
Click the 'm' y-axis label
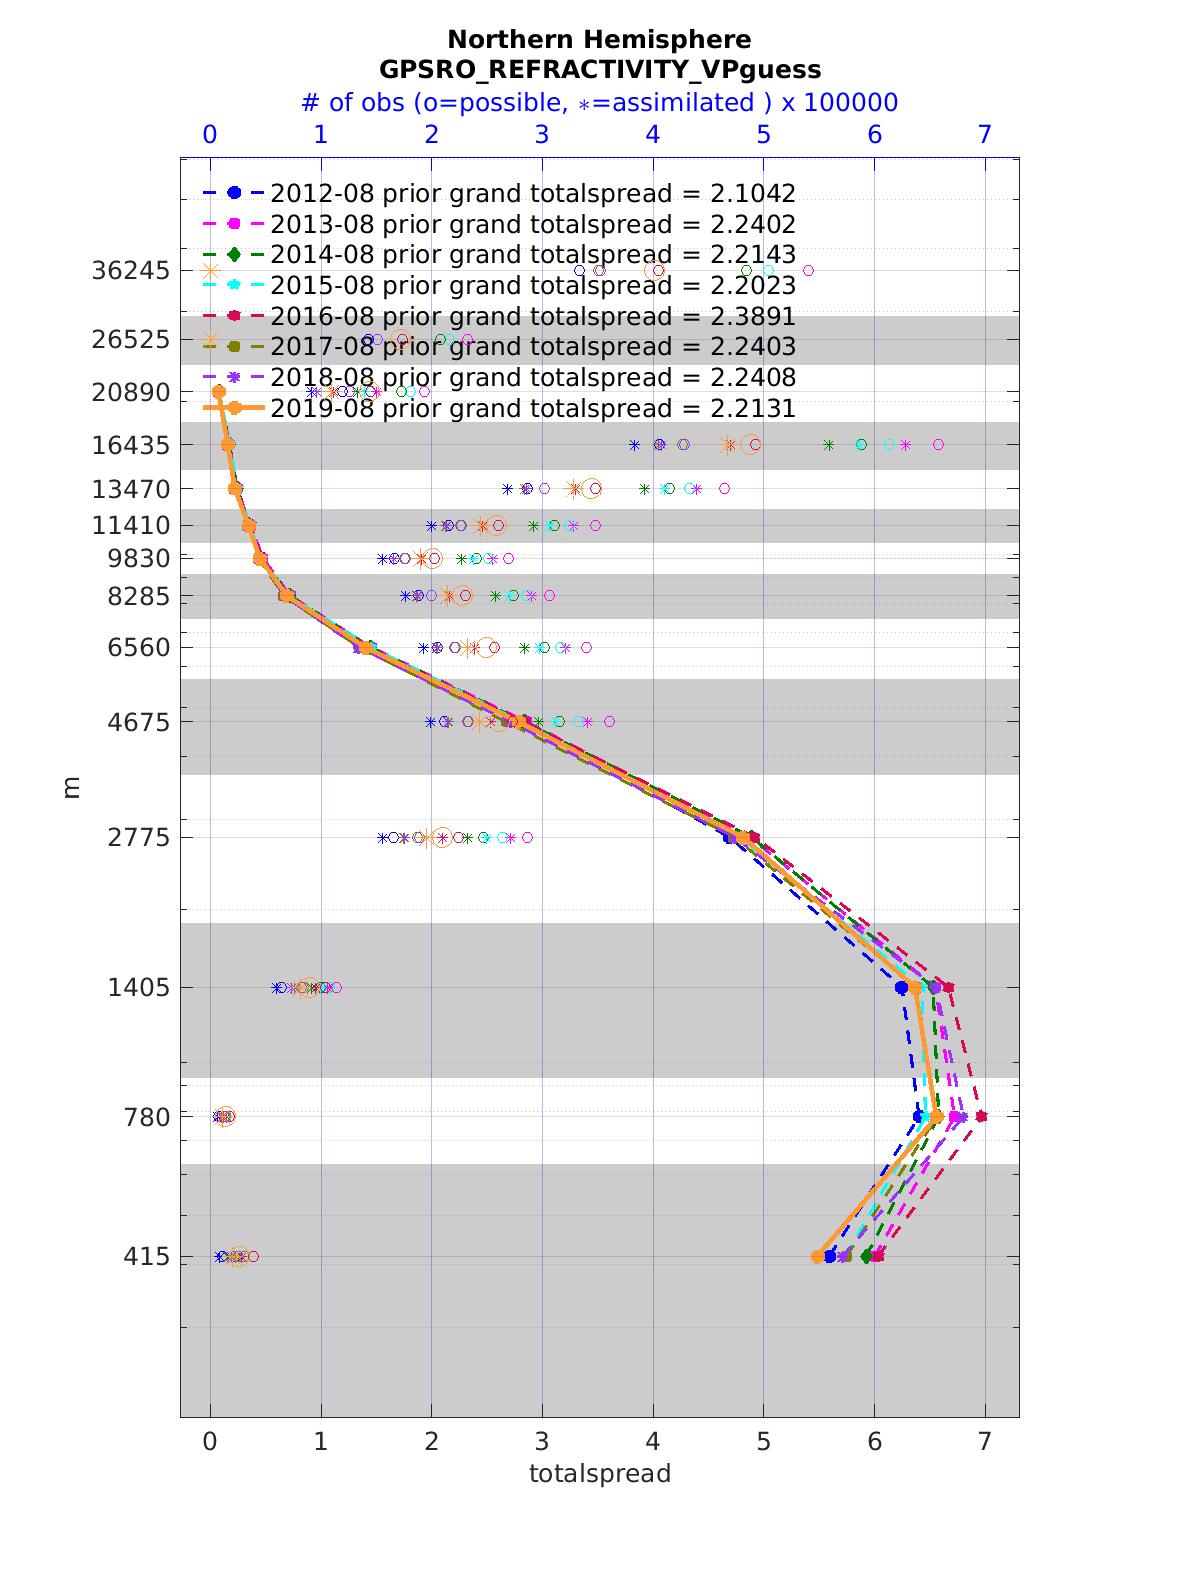(x=71, y=788)
